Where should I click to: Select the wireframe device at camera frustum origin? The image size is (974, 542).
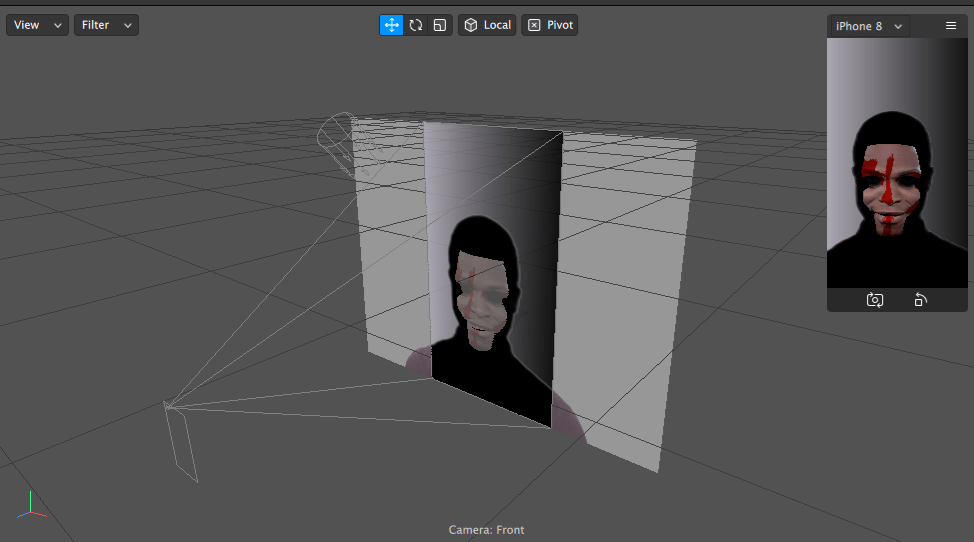(x=181, y=442)
